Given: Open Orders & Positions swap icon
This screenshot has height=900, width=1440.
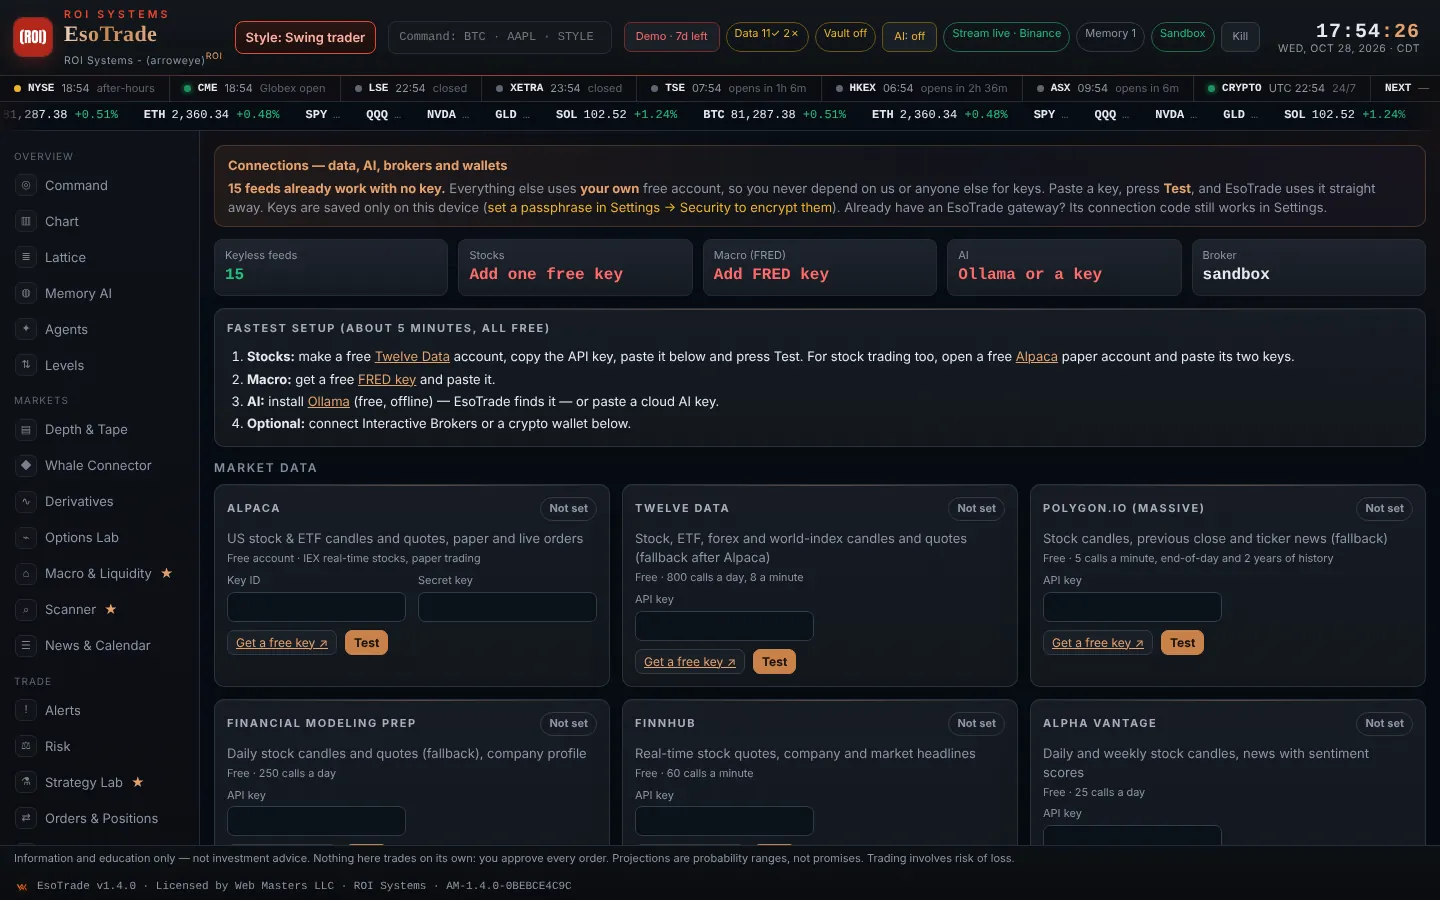Looking at the screenshot, I should click(26, 818).
